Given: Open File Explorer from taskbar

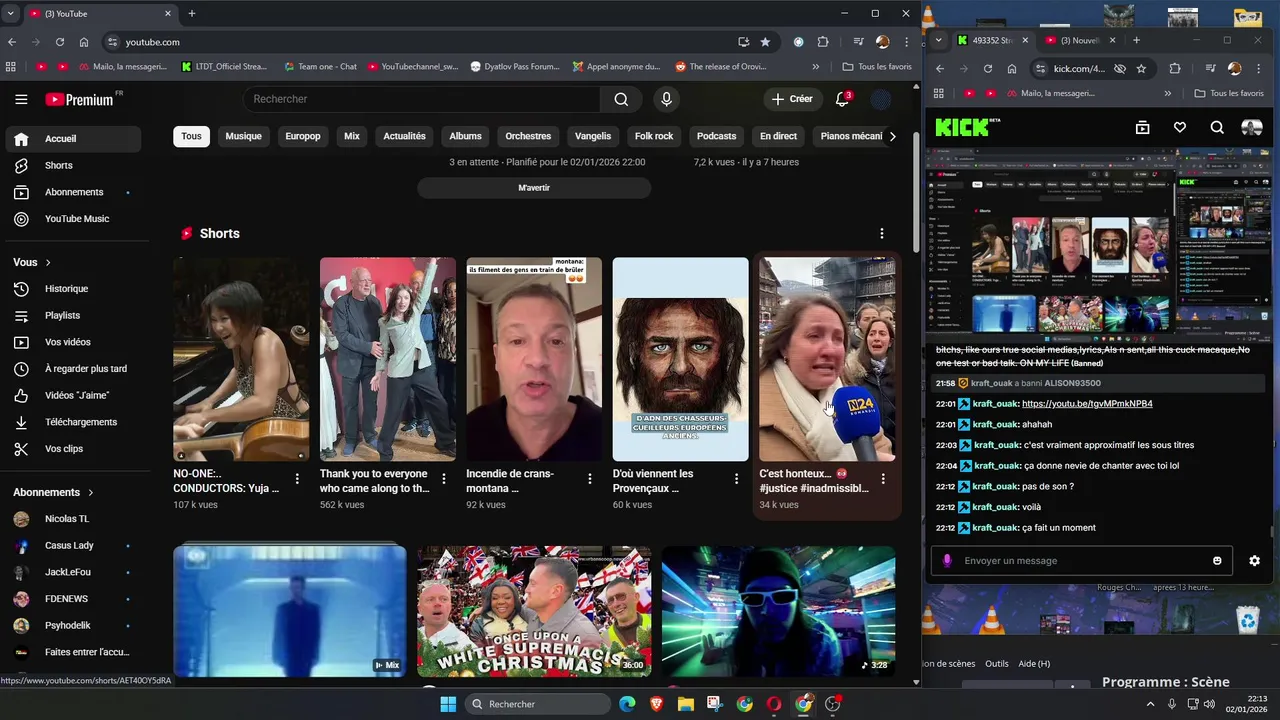Looking at the screenshot, I should click(686, 704).
